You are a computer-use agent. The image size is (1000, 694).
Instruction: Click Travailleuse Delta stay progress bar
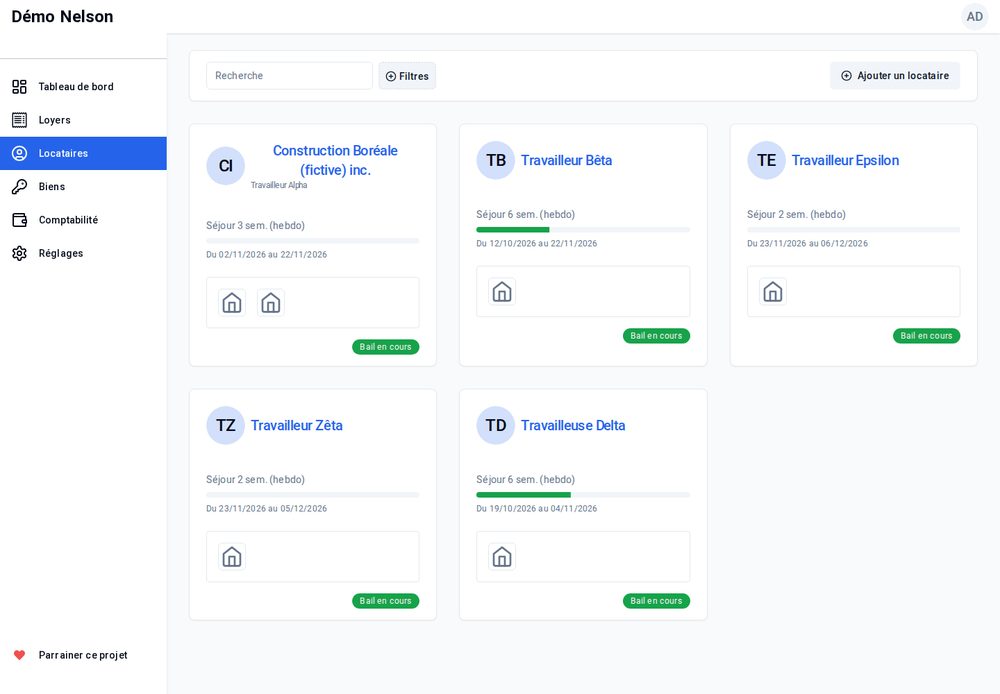tap(583, 495)
